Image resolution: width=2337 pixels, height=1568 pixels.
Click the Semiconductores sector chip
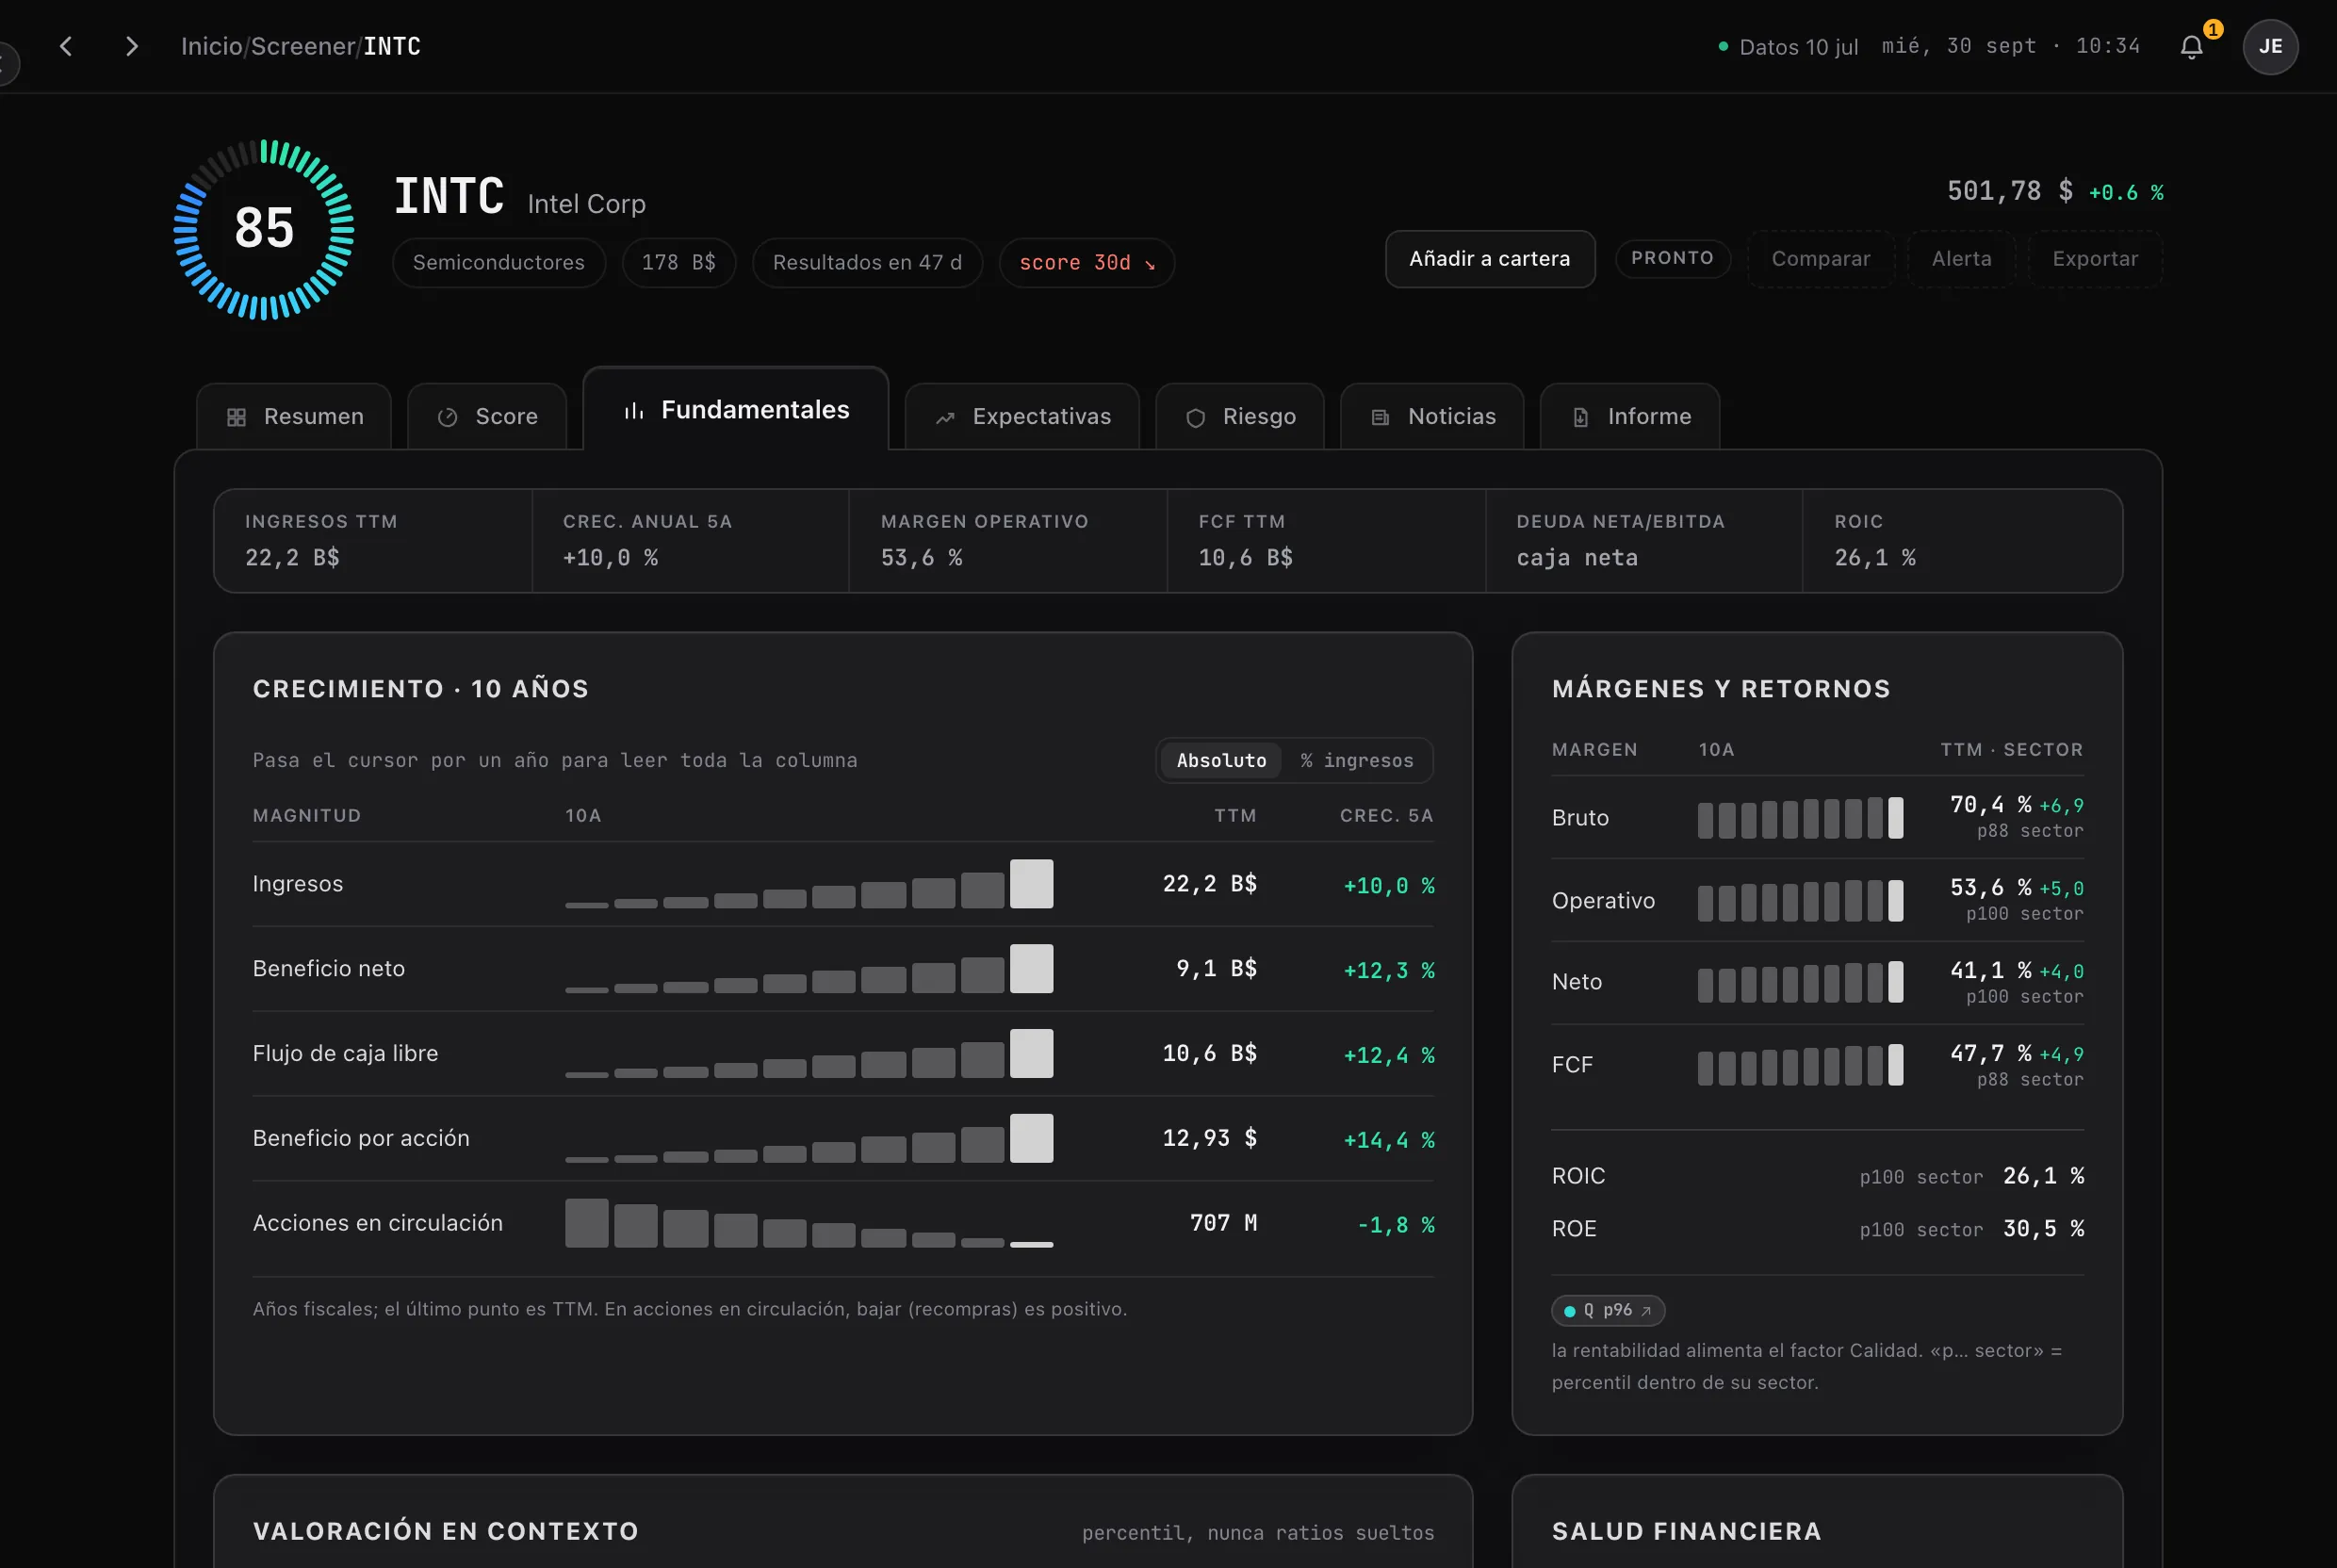[499, 262]
